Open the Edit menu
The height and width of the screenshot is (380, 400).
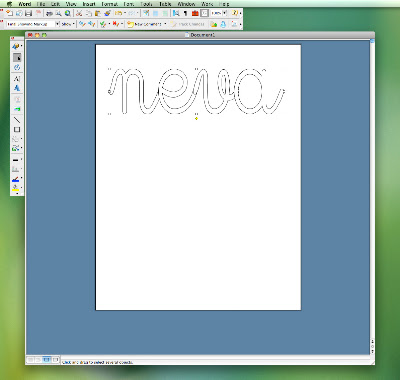[55, 4]
